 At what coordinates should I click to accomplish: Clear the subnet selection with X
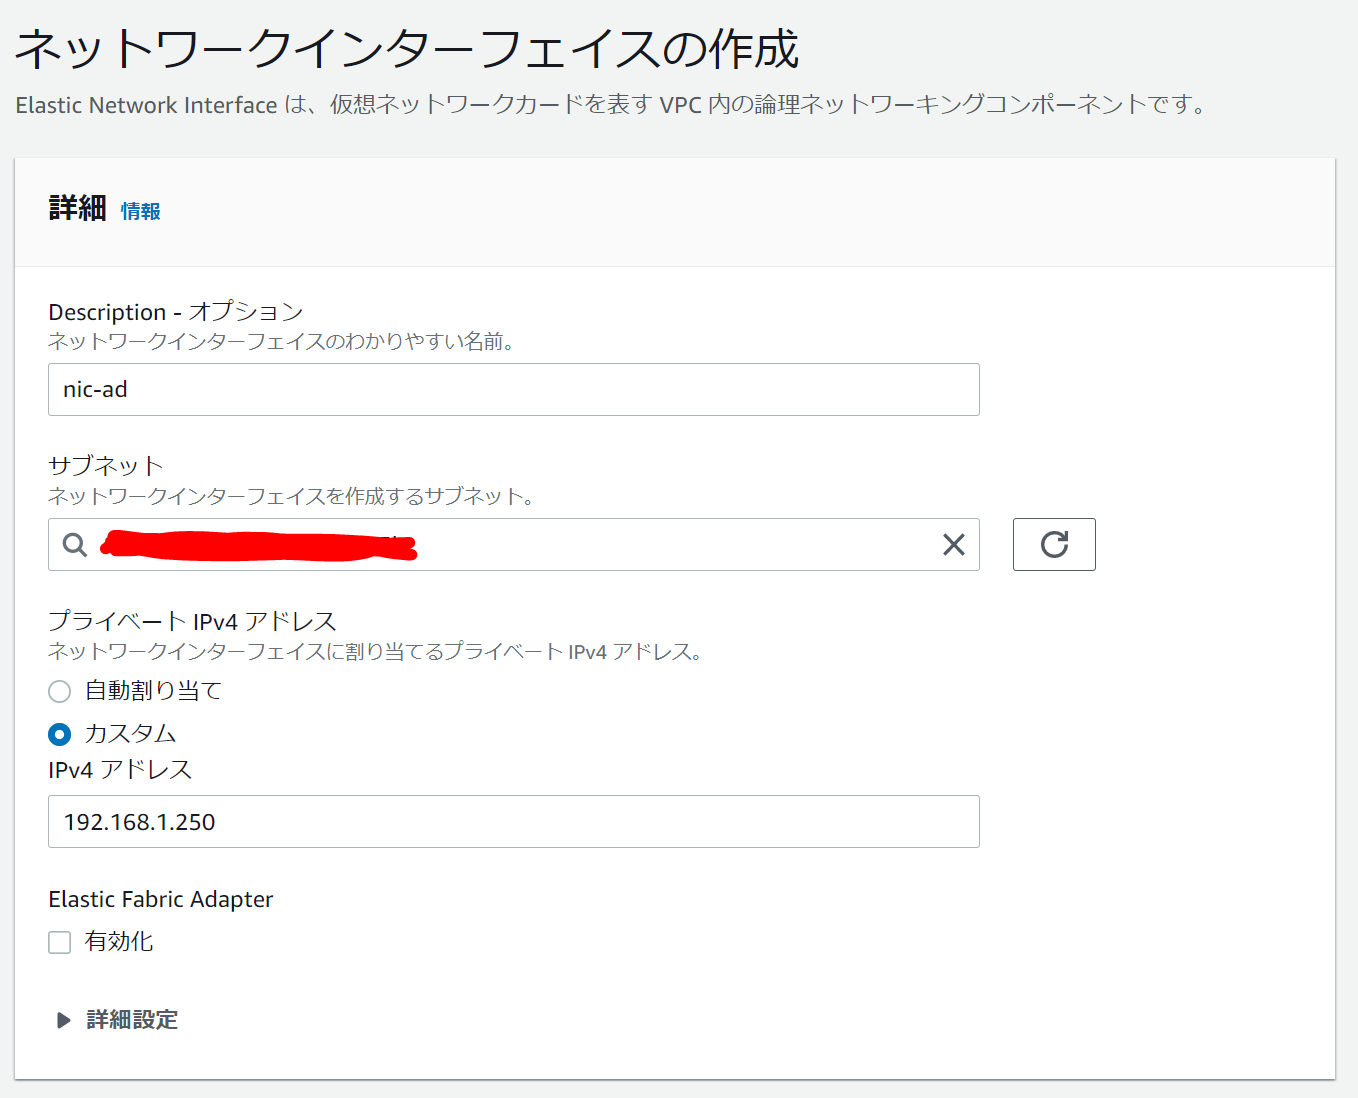[954, 544]
